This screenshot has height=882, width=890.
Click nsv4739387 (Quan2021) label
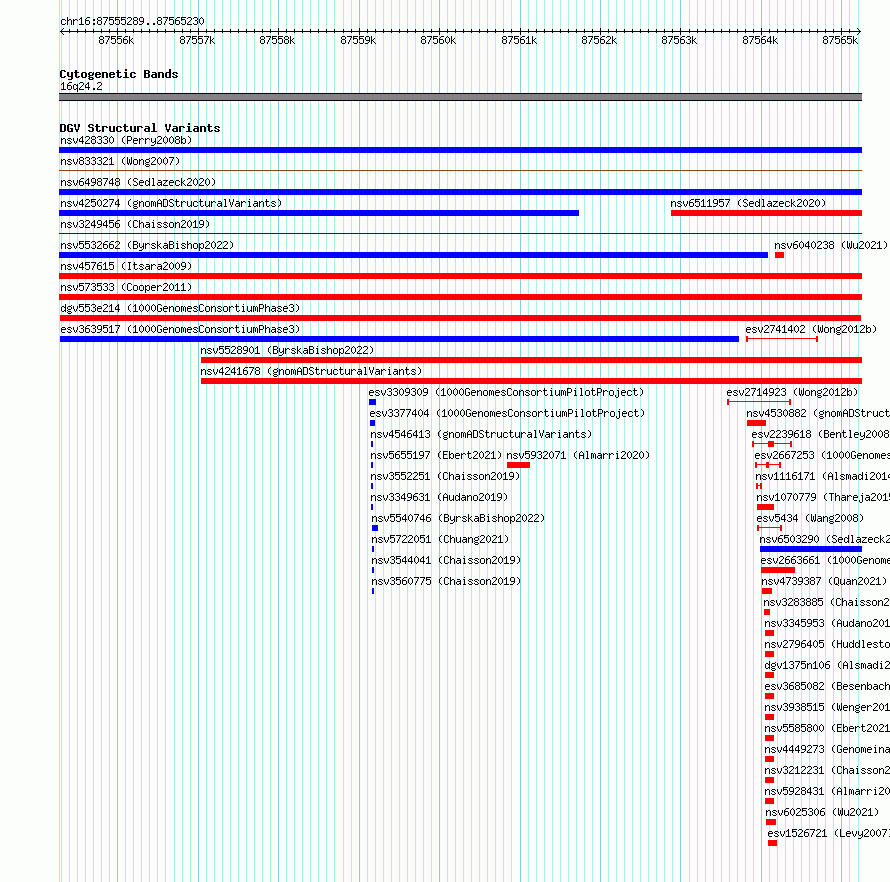(x=824, y=581)
